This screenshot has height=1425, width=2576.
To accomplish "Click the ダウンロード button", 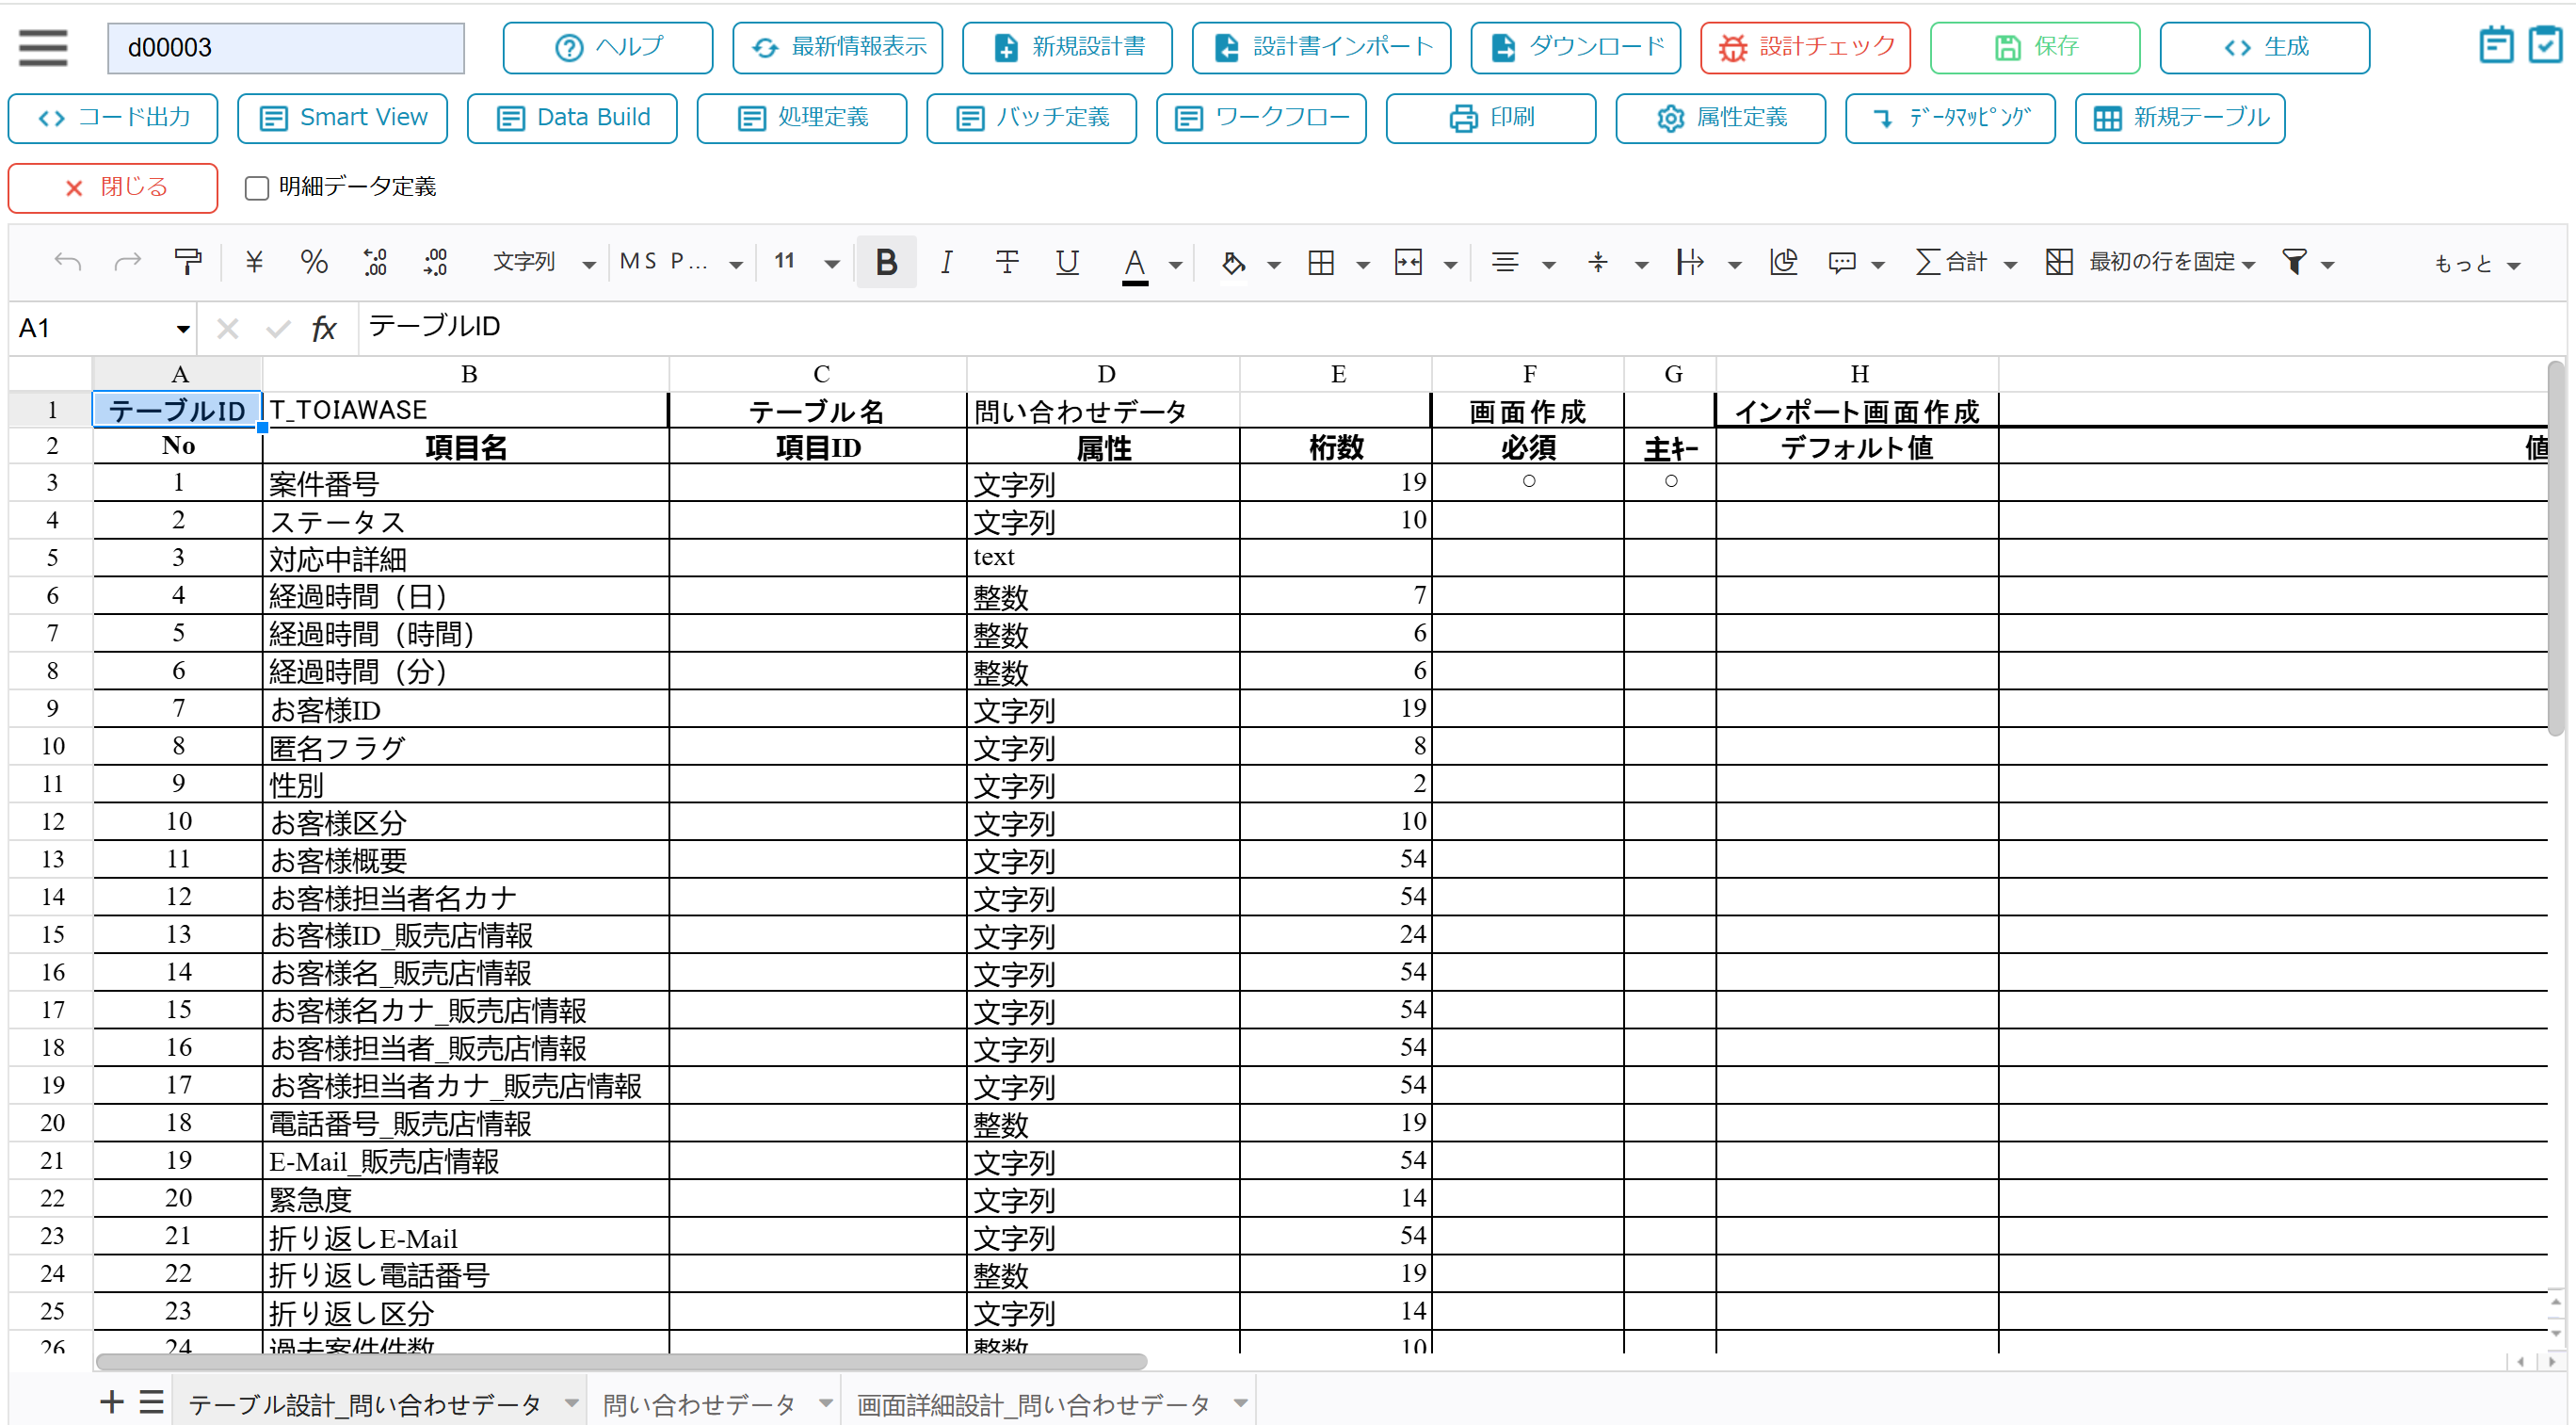I will pyautogui.click(x=1575, y=47).
